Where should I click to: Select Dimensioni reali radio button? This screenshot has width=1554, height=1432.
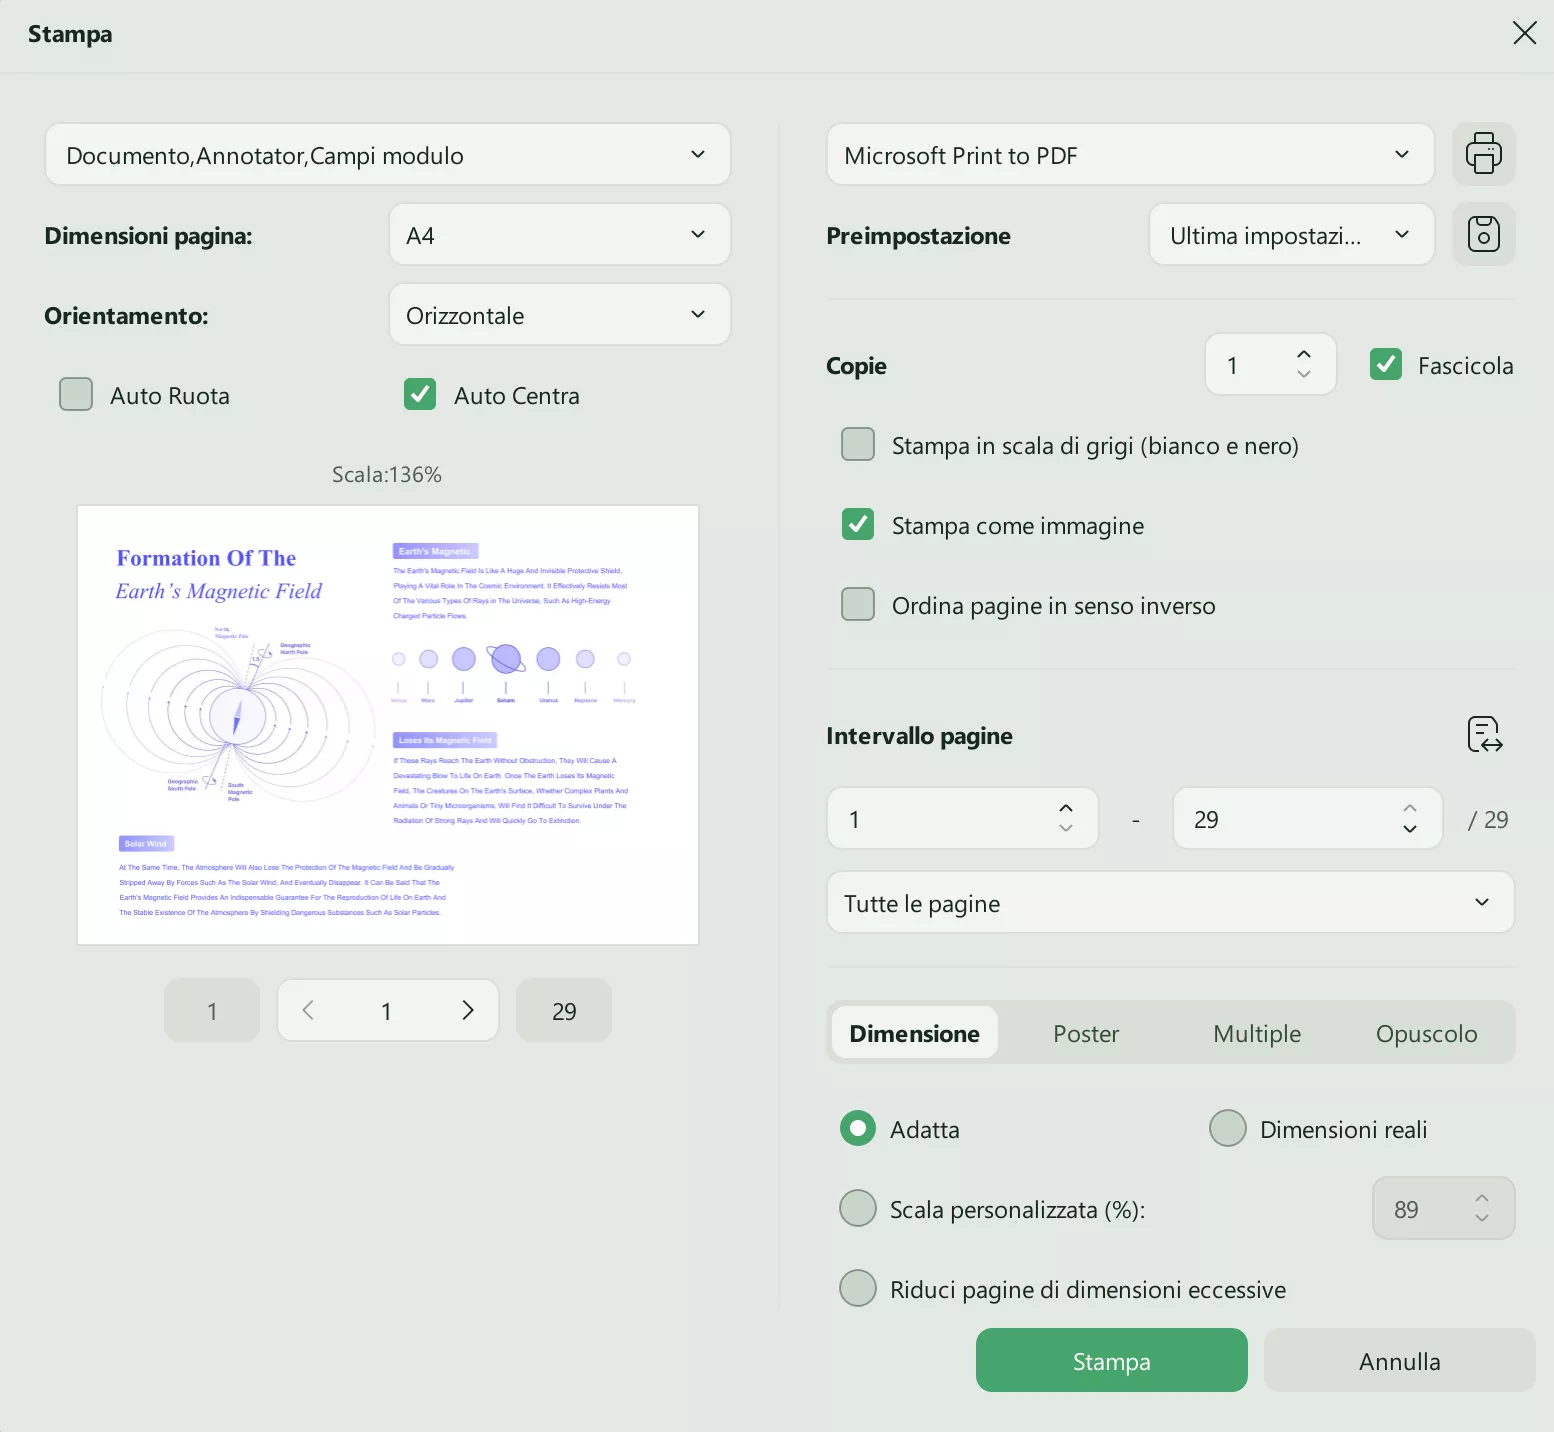pos(1227,1129)
